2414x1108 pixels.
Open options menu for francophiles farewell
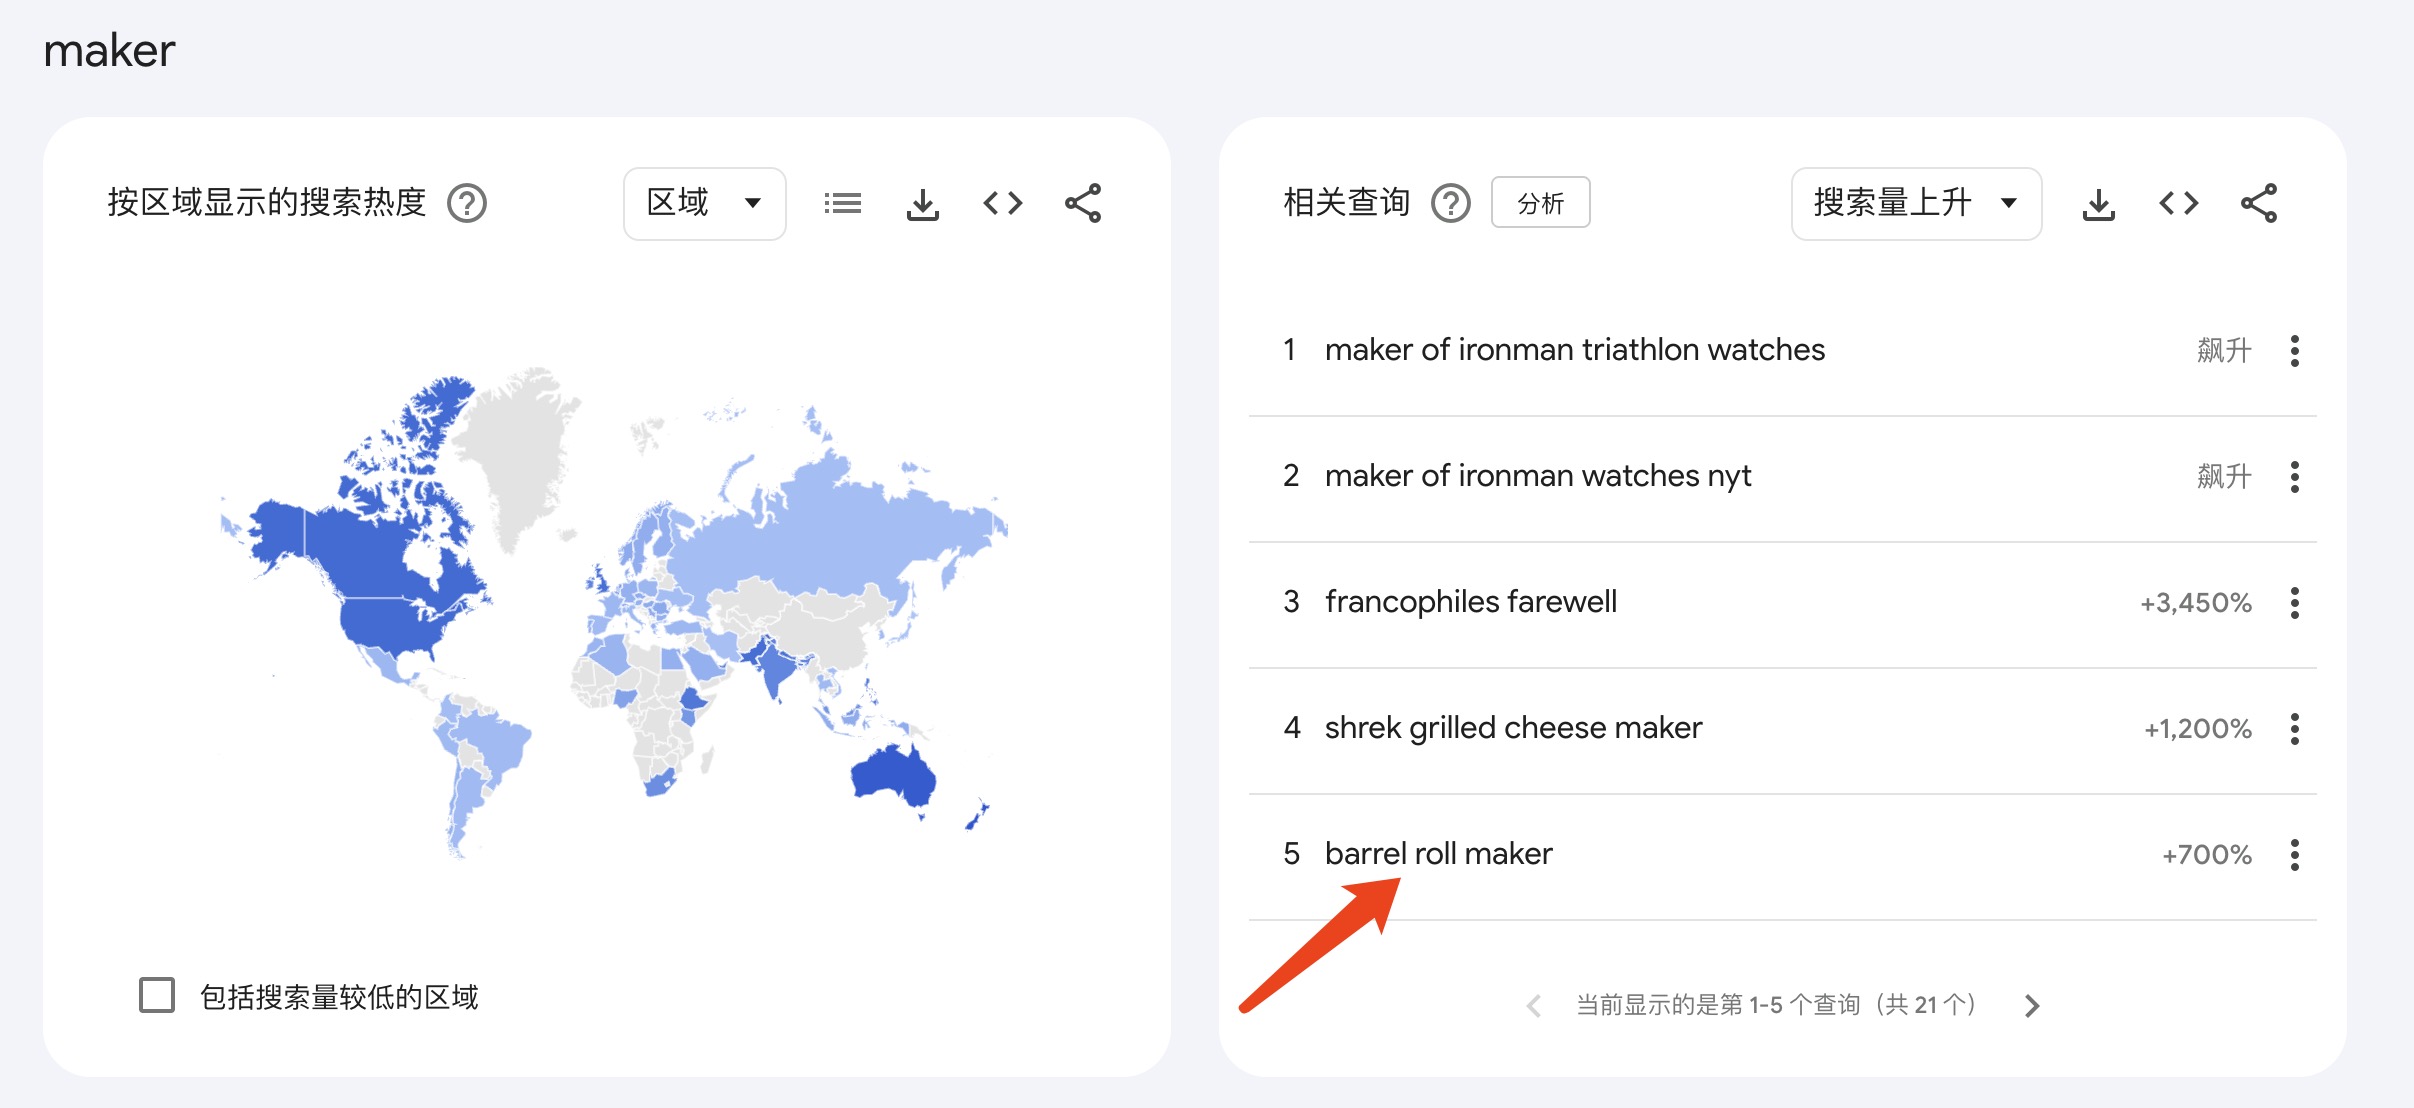tap(2295, 603)
